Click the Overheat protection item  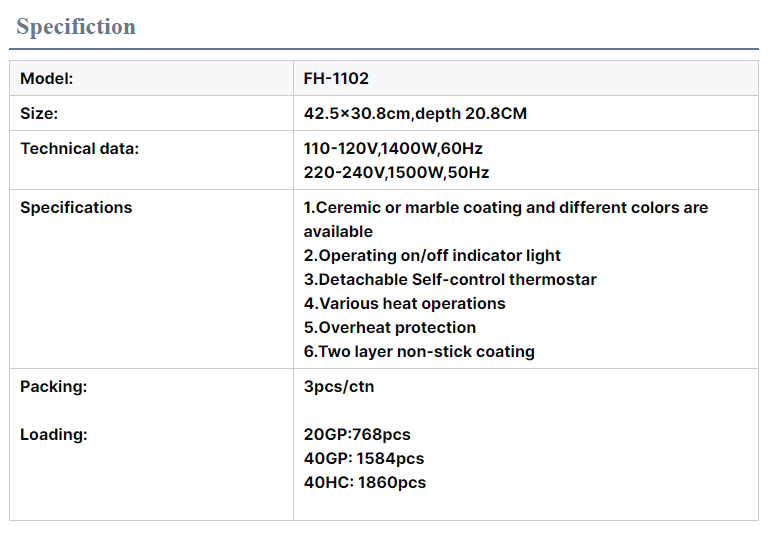point(390,328)
